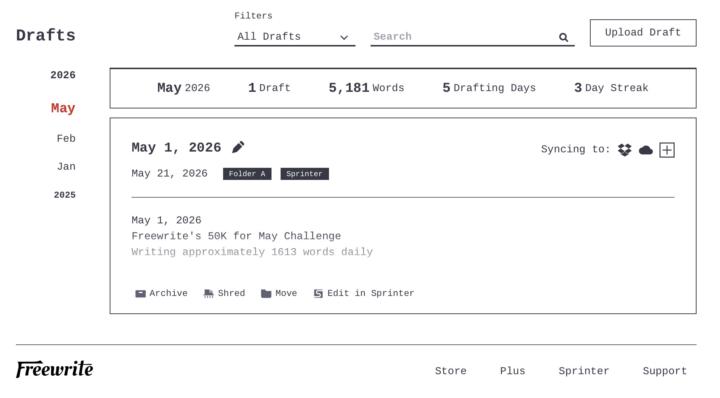Archive the May 1 draft
720x398 pixels.
161,293
